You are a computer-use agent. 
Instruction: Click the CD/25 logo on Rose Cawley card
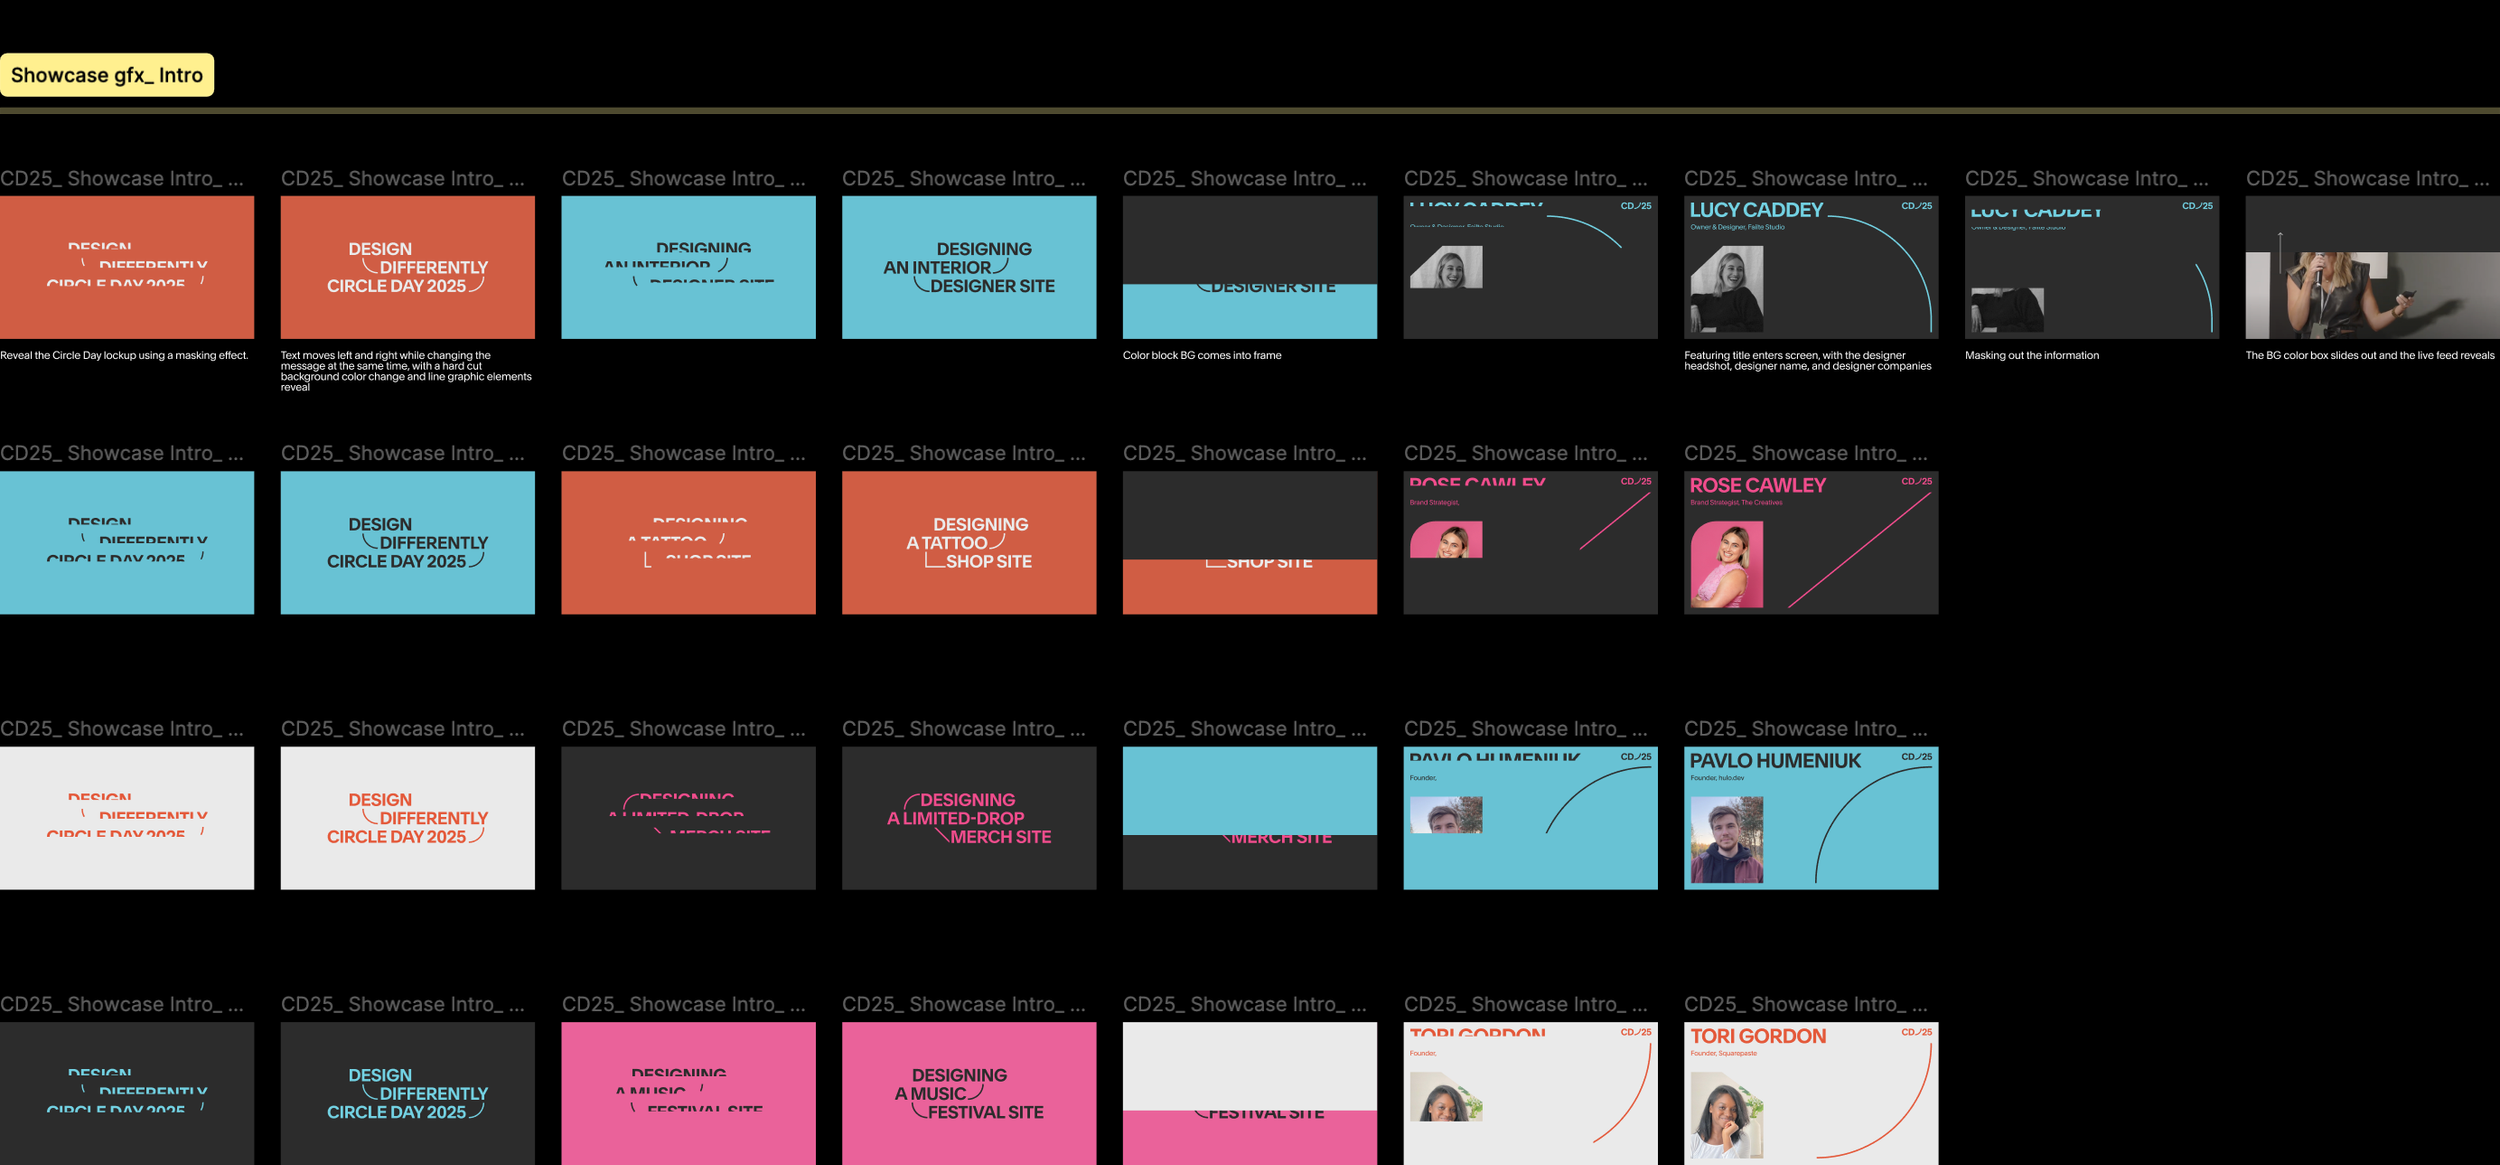tap(1916, 481)
